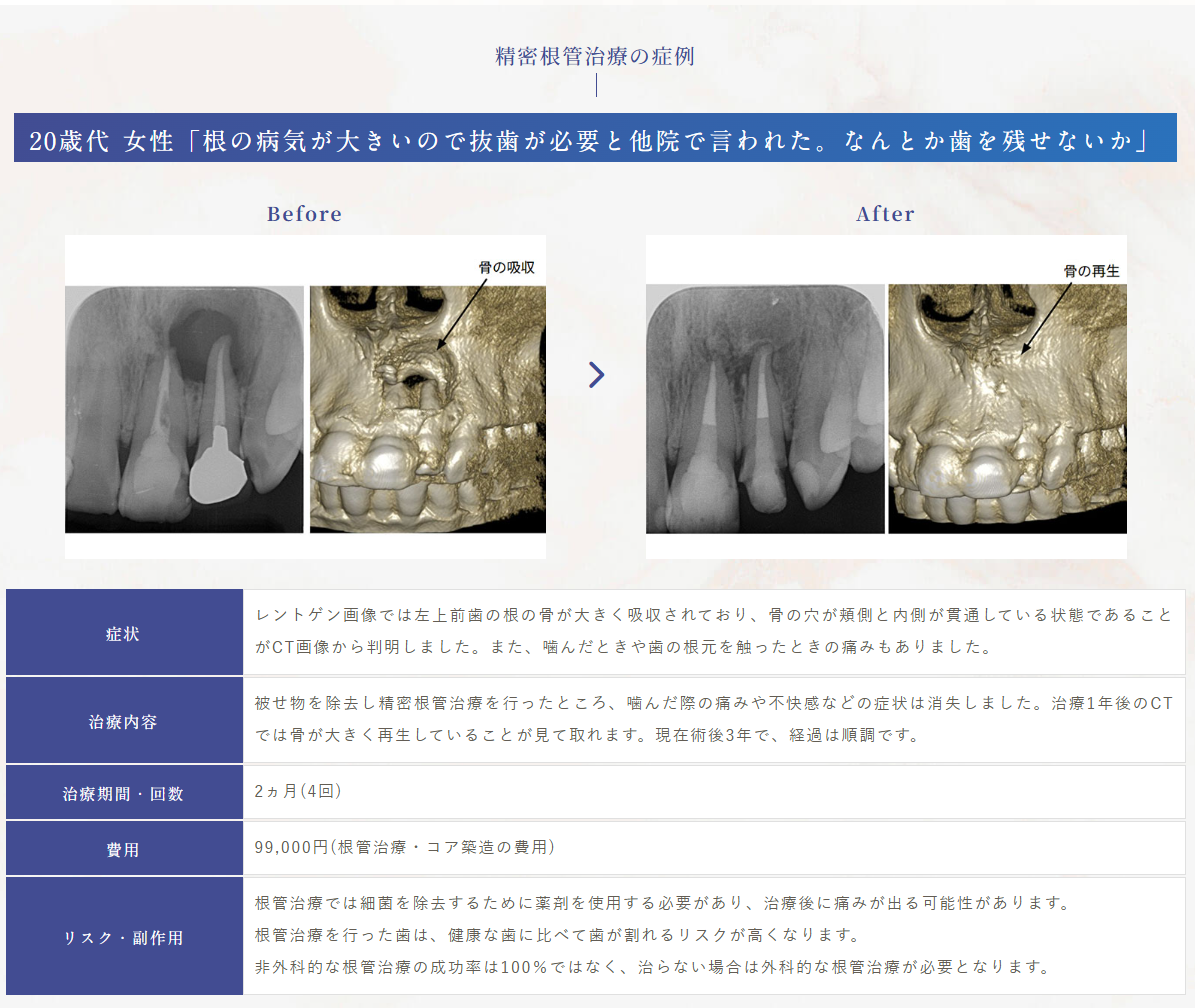1195x1008 pixels.
Task: Open the After 3D CT skull image
Action: point(1008,409)
